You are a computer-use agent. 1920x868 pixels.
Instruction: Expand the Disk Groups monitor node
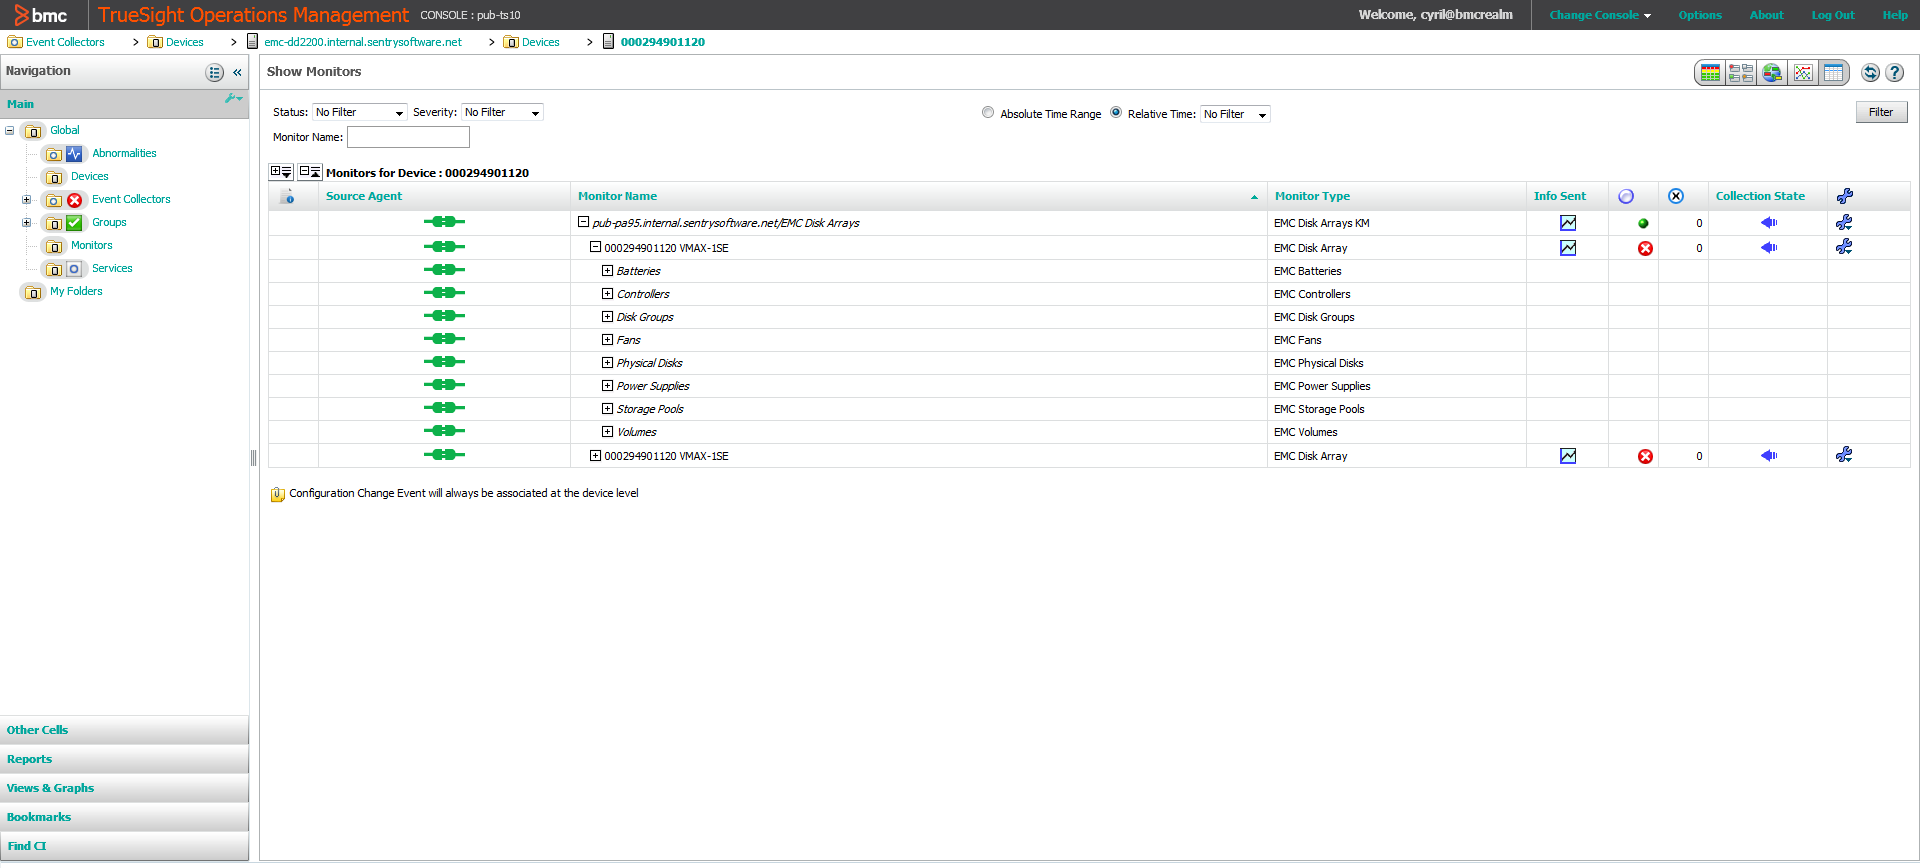pyautogui.click(x=607, y=316)
